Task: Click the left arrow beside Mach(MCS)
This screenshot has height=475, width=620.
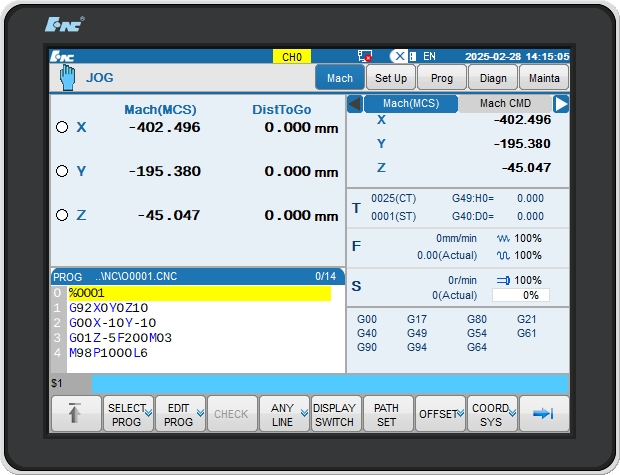Action: point(354,104)
